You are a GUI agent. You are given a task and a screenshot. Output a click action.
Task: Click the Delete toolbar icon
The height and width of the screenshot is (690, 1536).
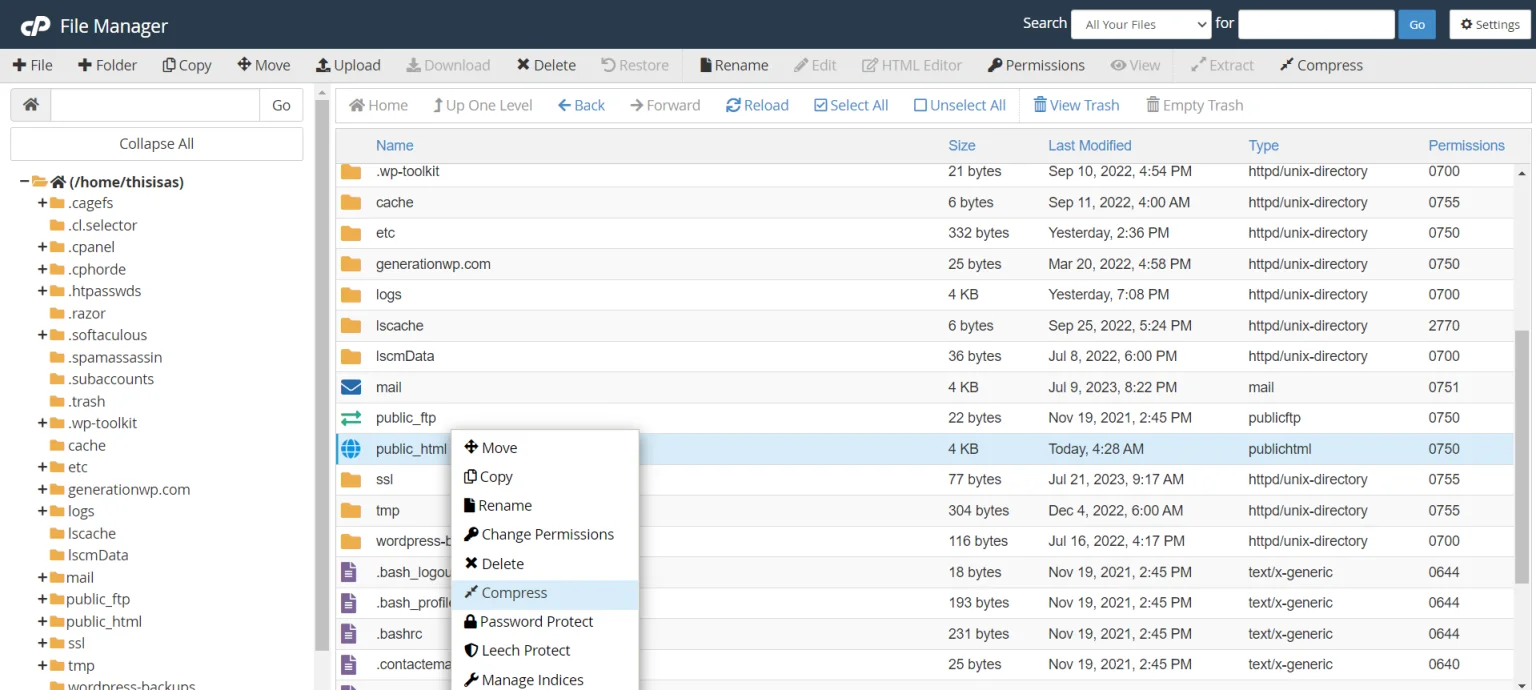(523, 65)
